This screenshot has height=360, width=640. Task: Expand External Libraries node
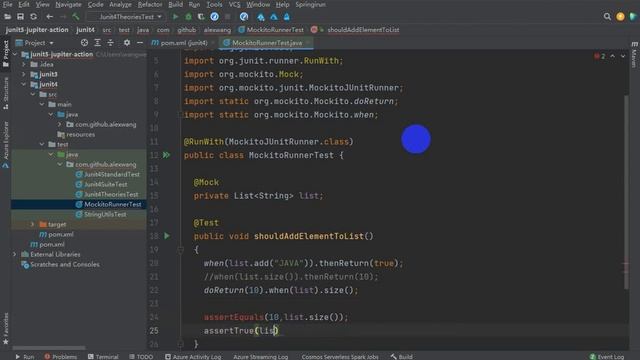(x=15, y=254)
